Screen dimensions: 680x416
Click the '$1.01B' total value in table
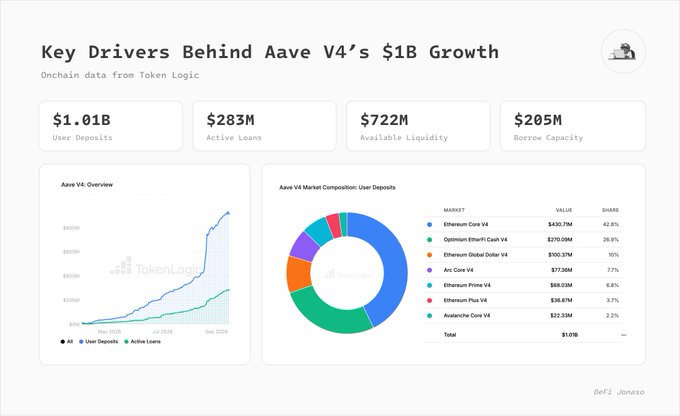tap(569, 335)
